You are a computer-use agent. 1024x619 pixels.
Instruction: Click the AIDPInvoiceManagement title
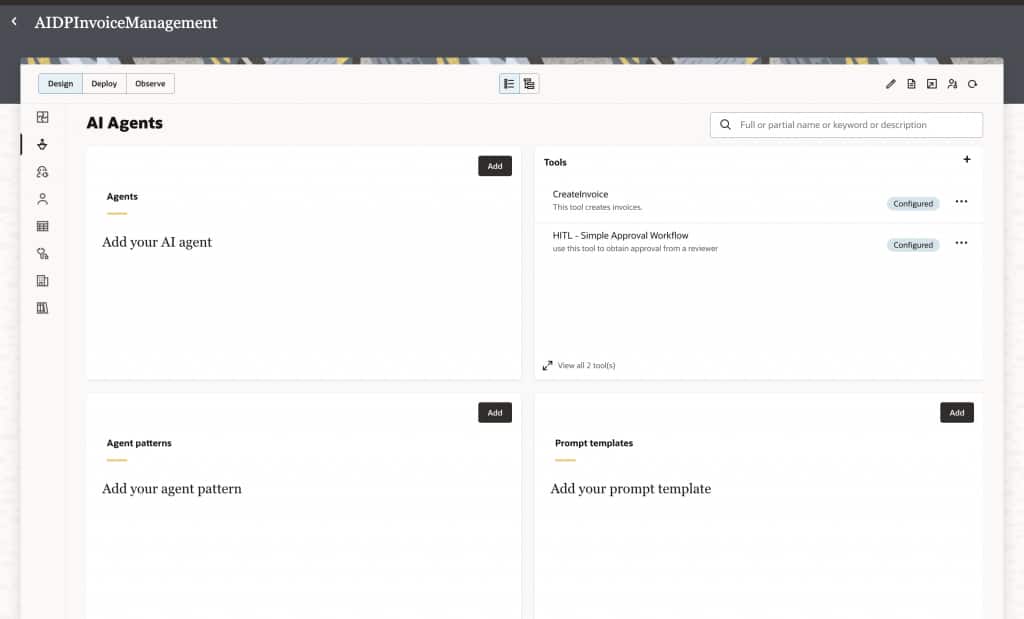[126, 23]
